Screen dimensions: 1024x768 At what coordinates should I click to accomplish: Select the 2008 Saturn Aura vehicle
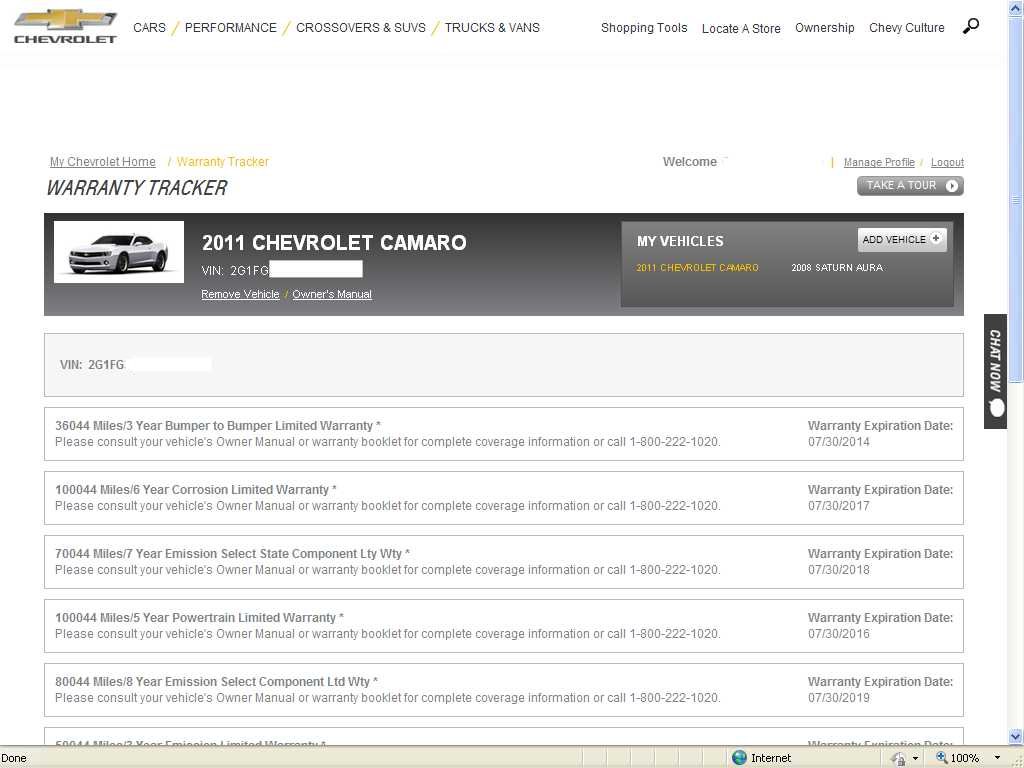point(836,268)
